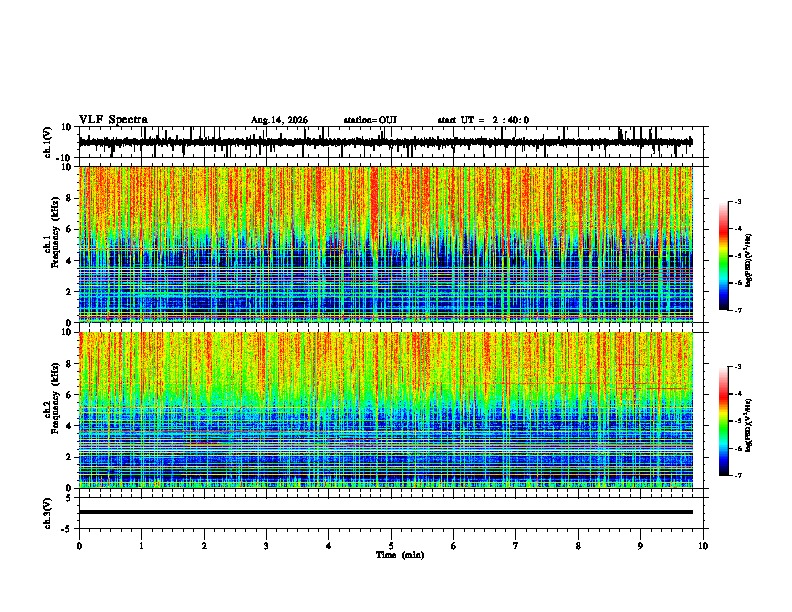Select the start UT time label
The width and height of the screenshot is (792, 612).
(x=483, y=120)
